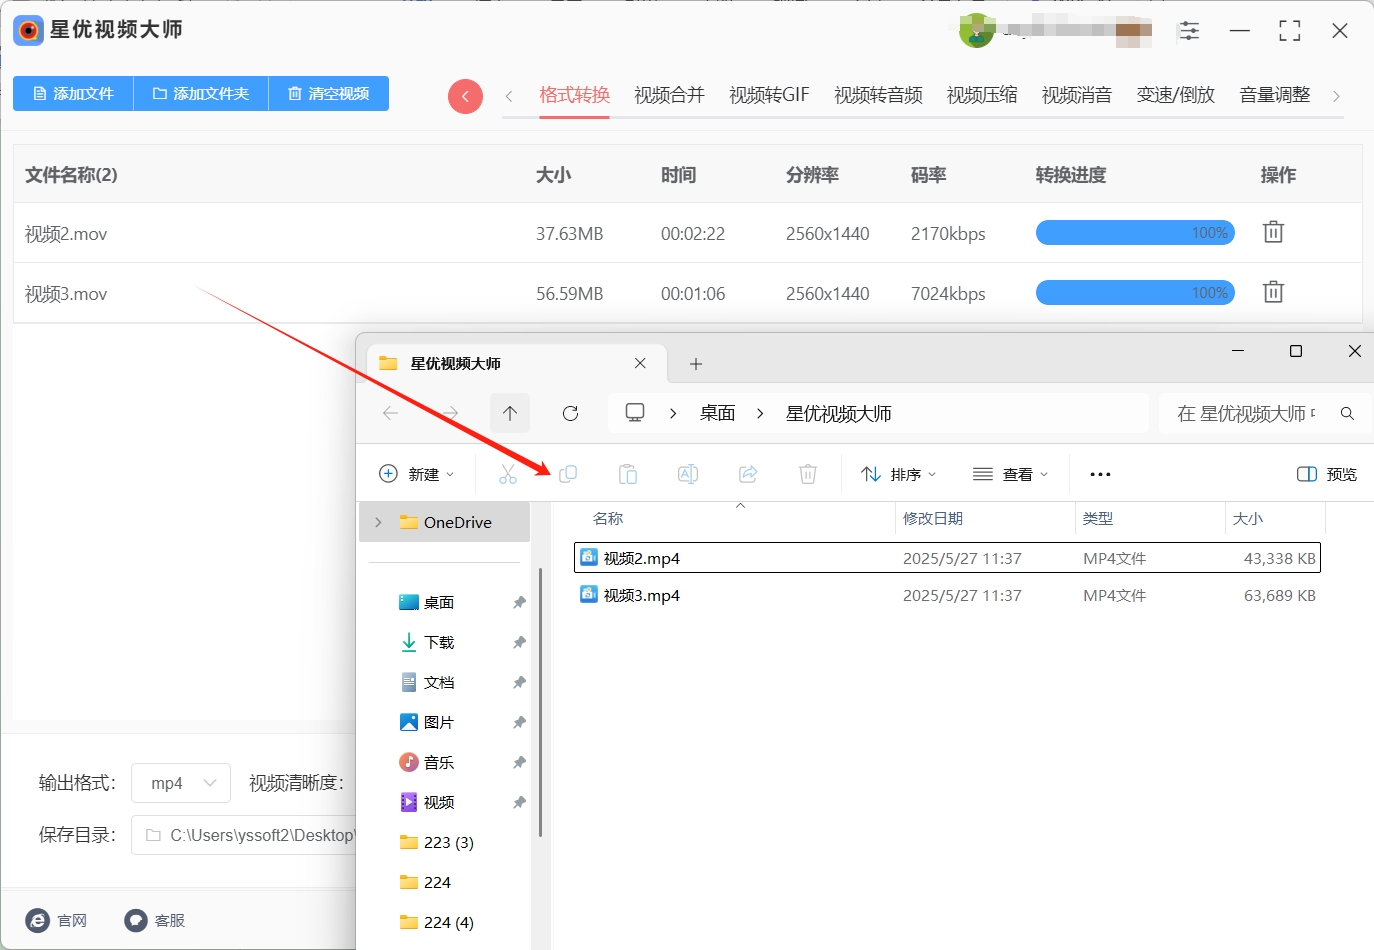This screenshot has width=1374, height=950.
Task: Click 添加文件 button
Action: (73, 93)
